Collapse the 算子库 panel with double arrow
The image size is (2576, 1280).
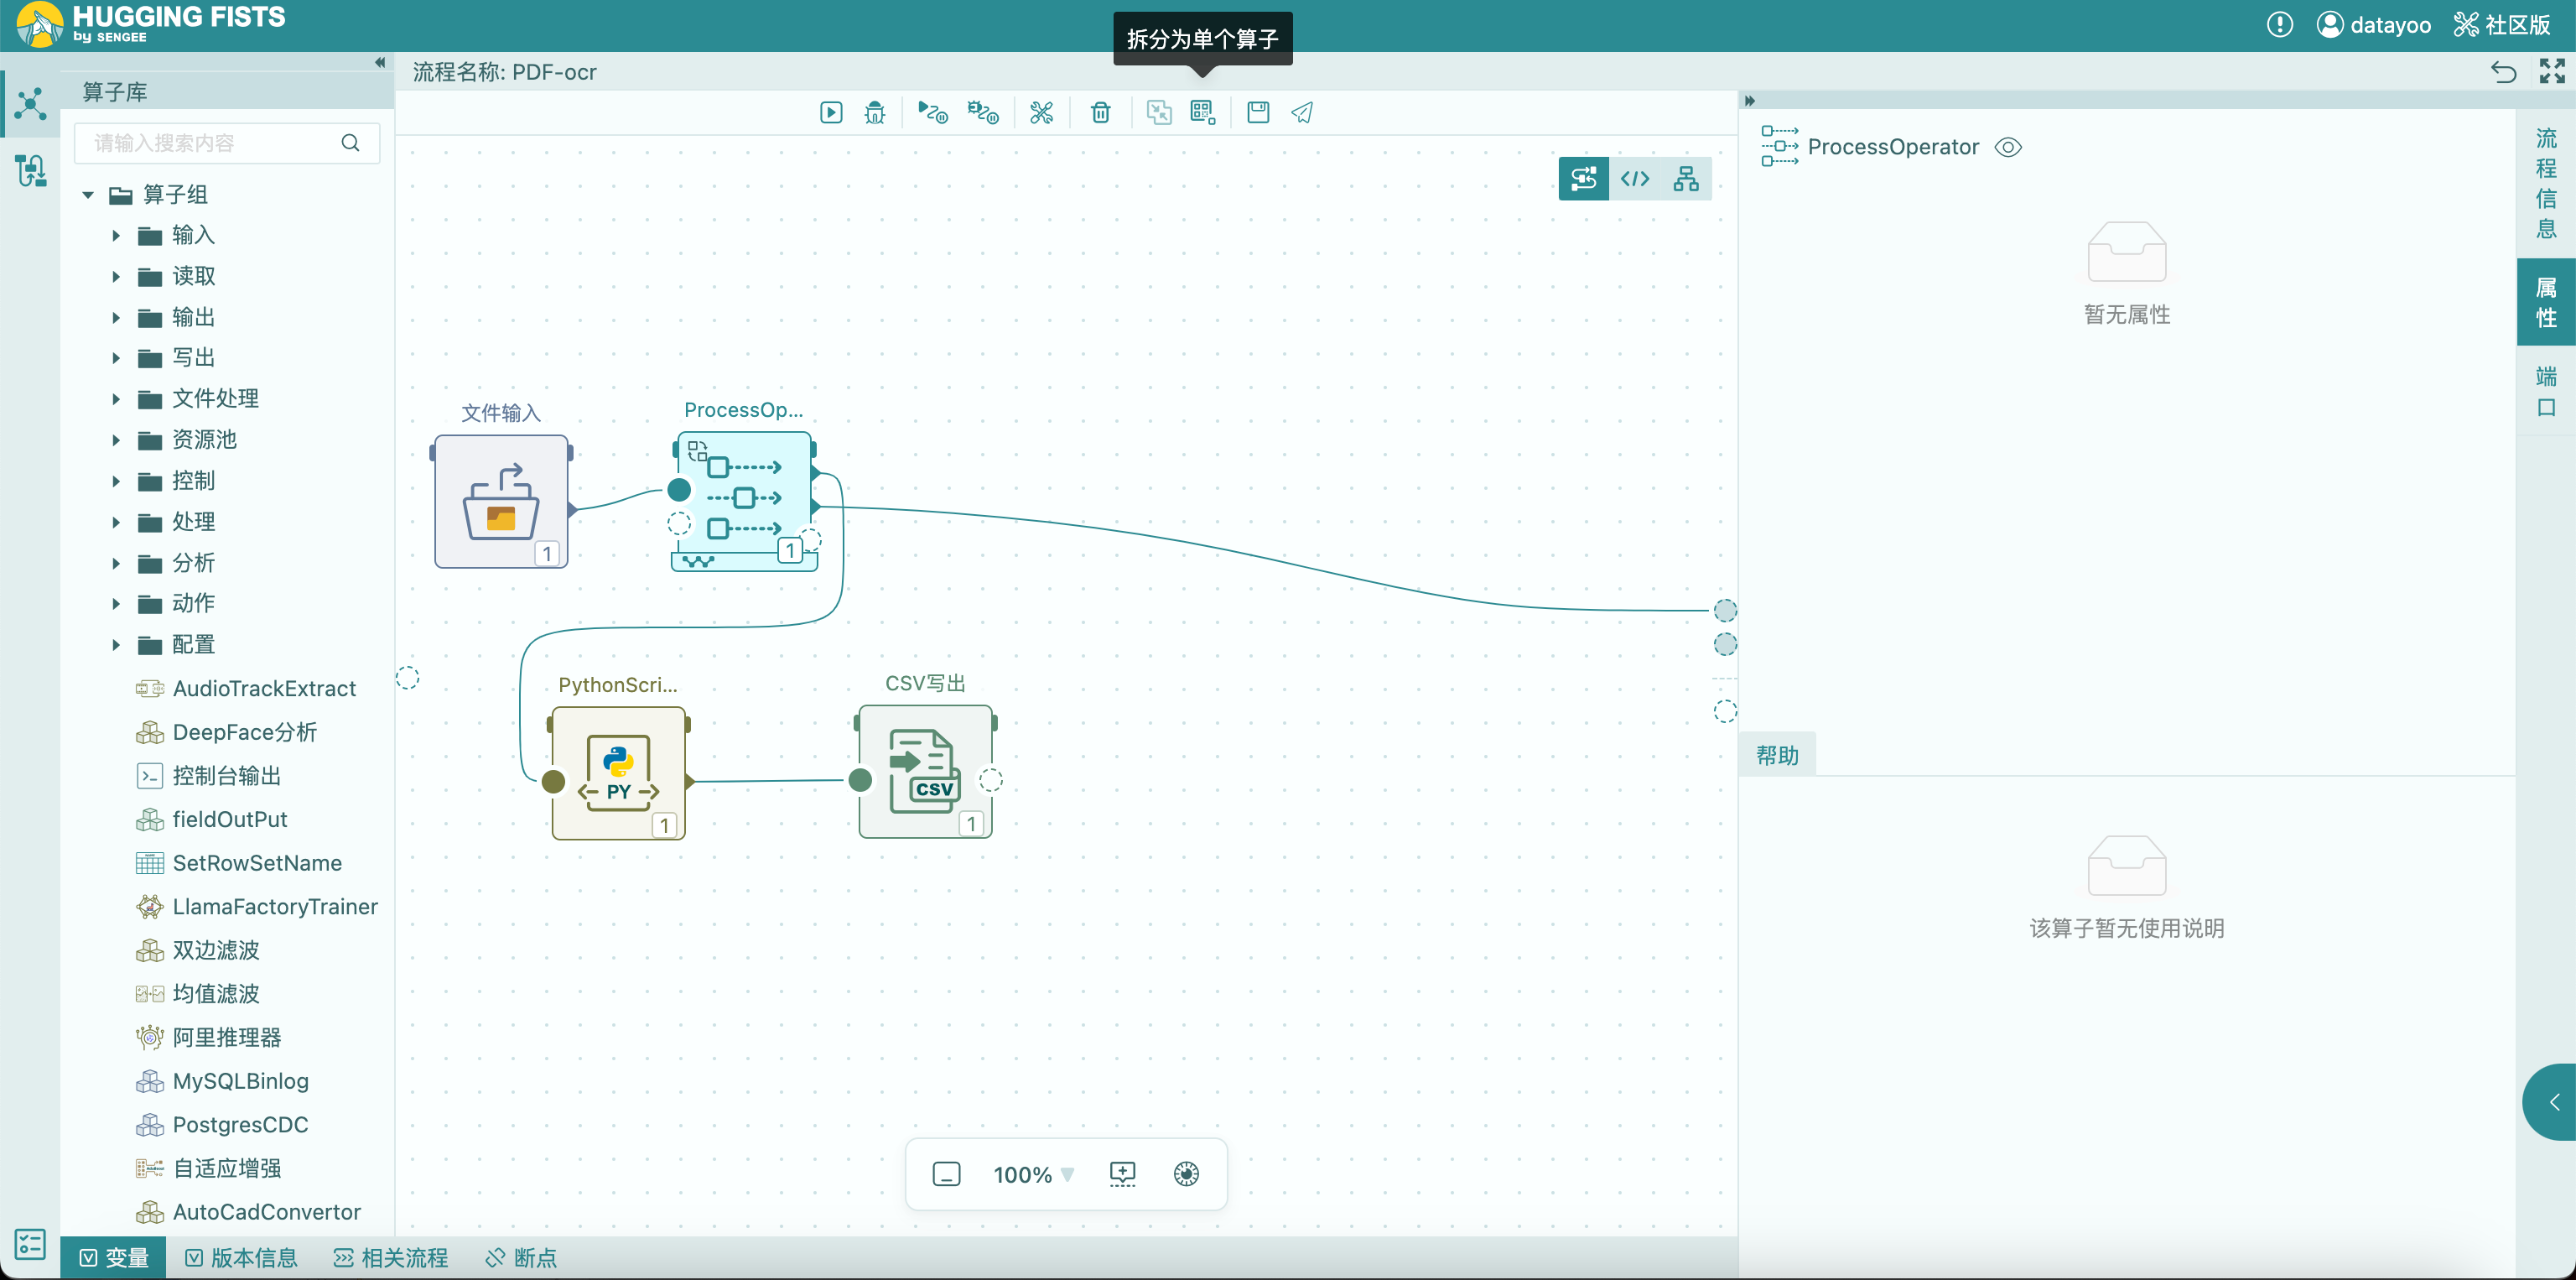point(380,62)
